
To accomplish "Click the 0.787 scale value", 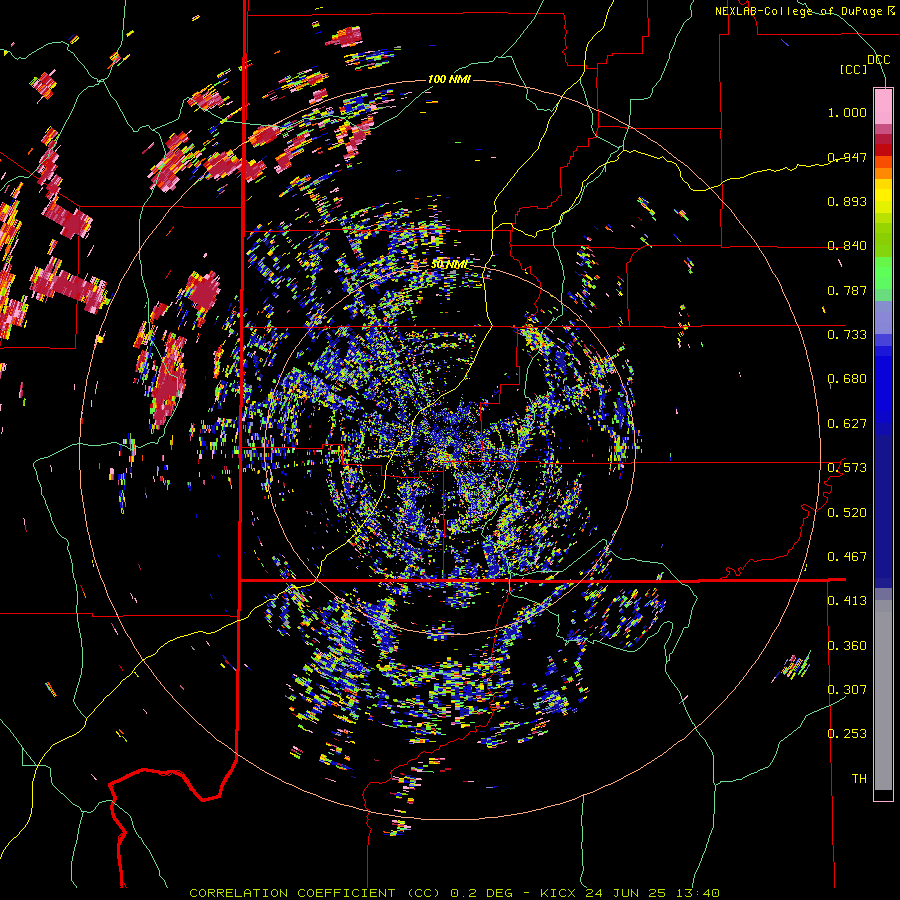I will coord(847,290).
